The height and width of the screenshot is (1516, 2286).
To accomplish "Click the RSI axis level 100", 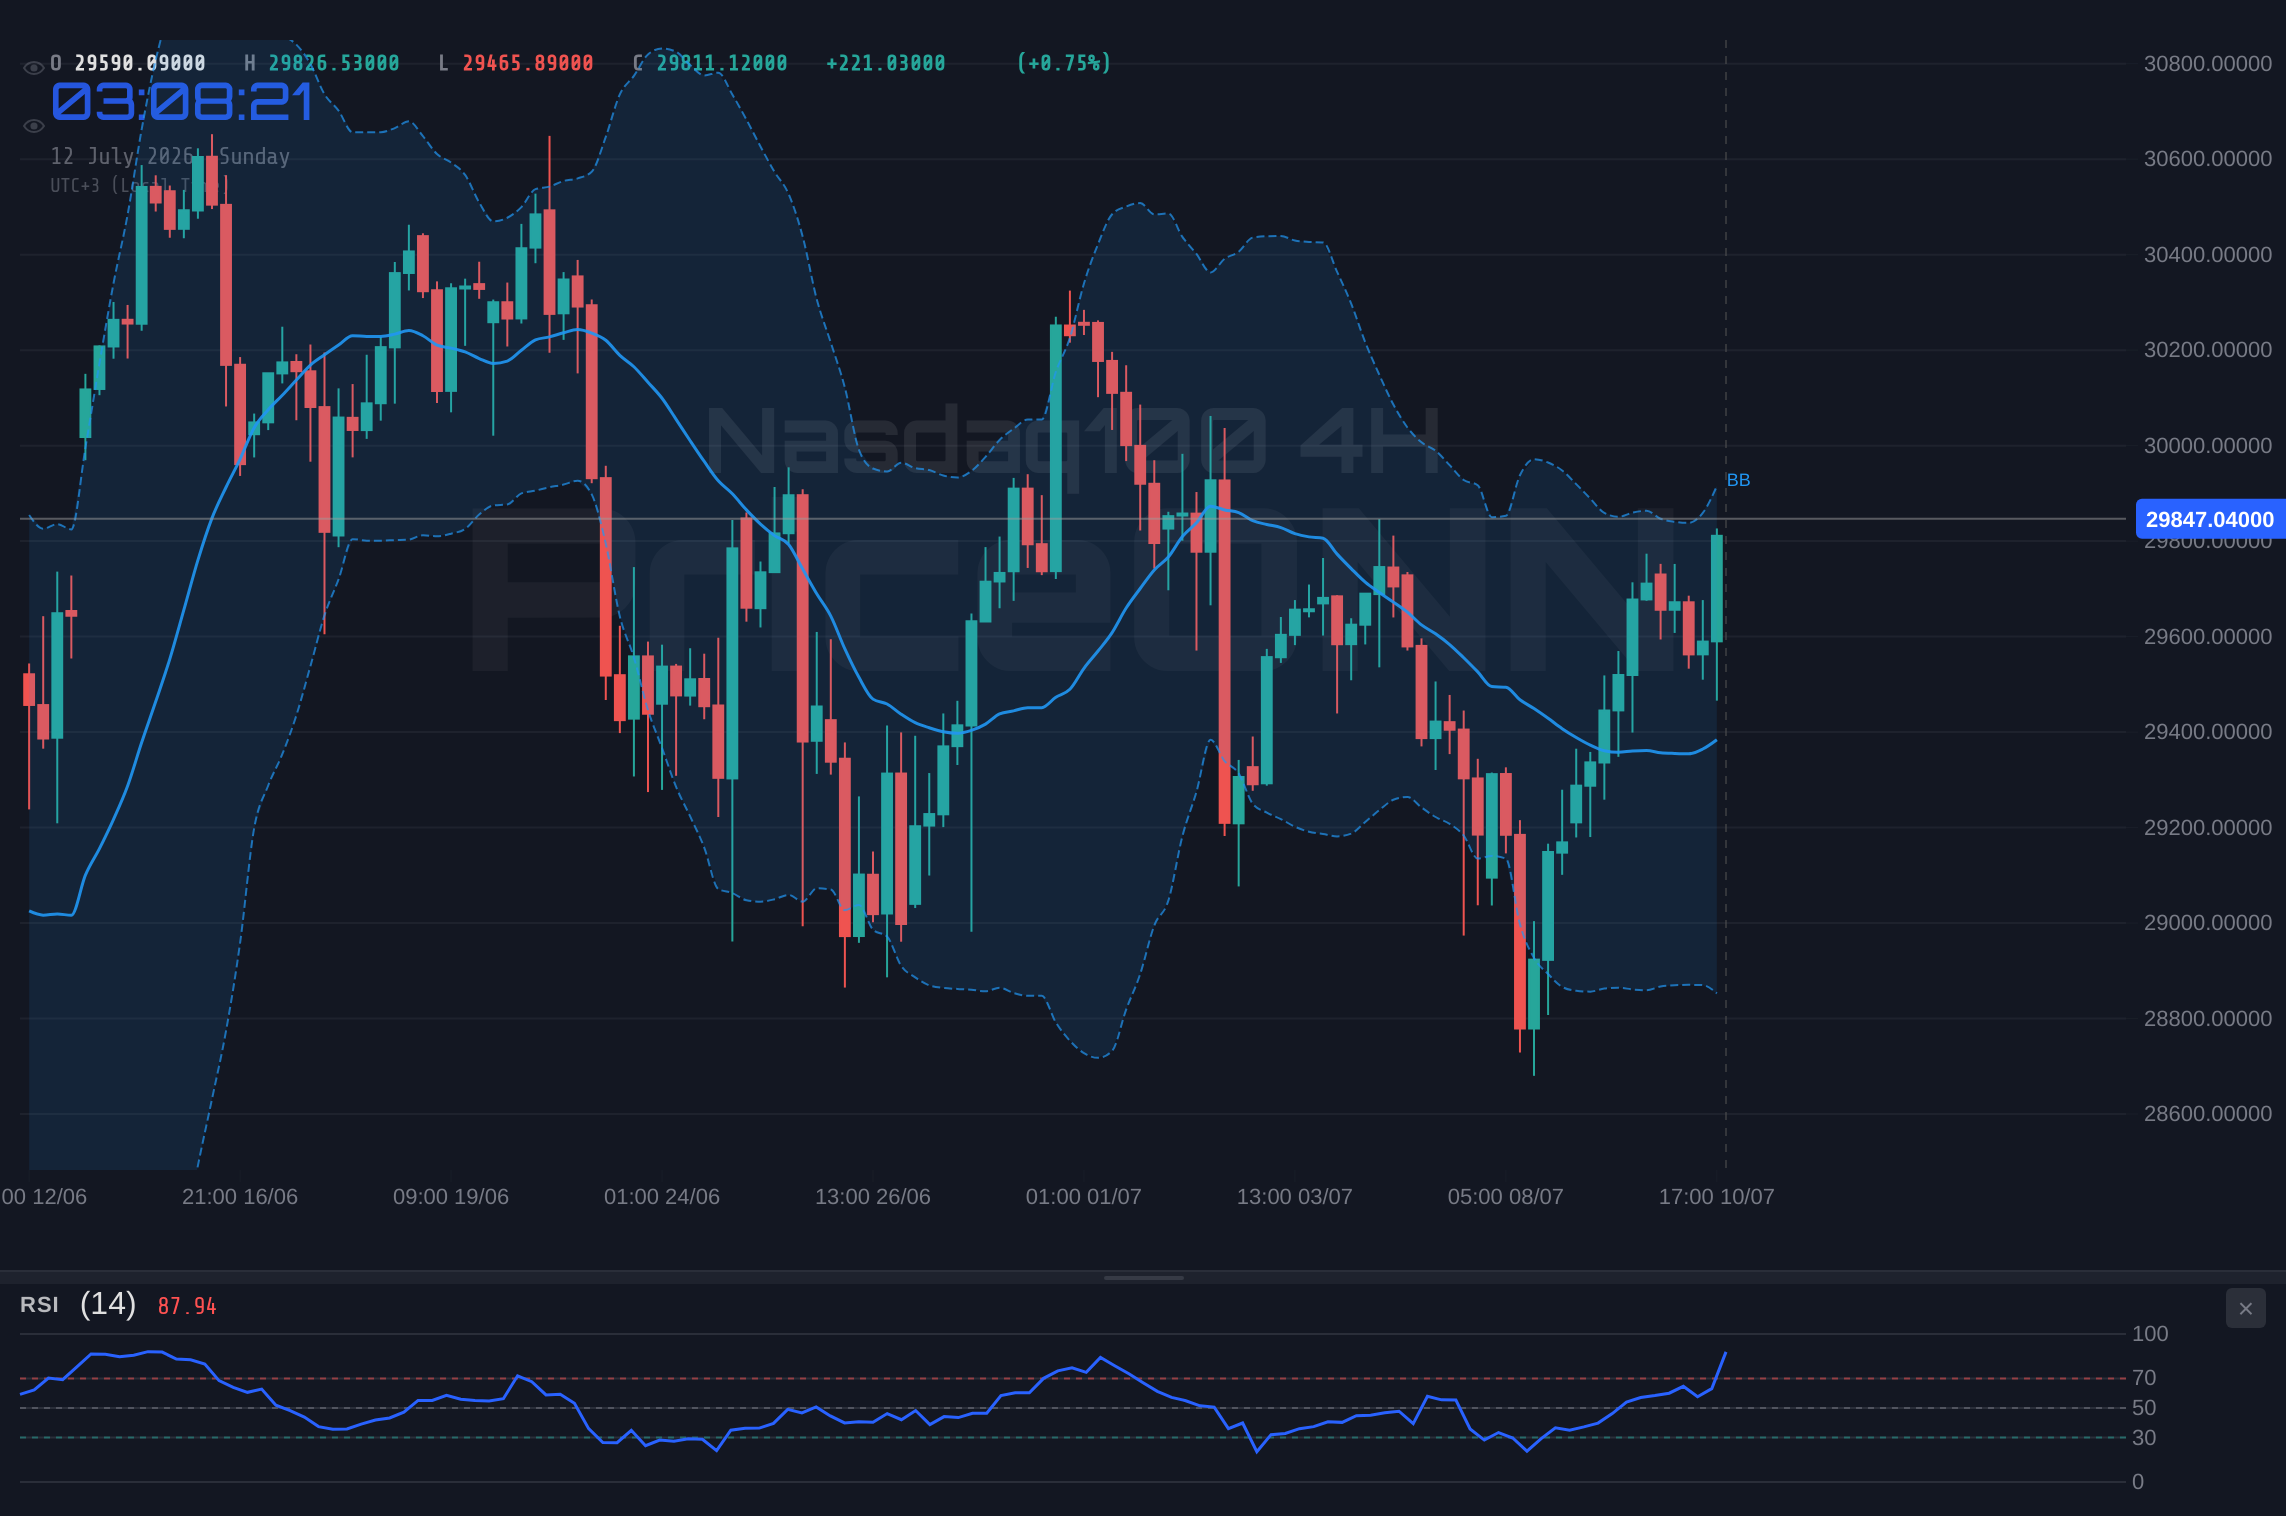I will [2150, 1334].
